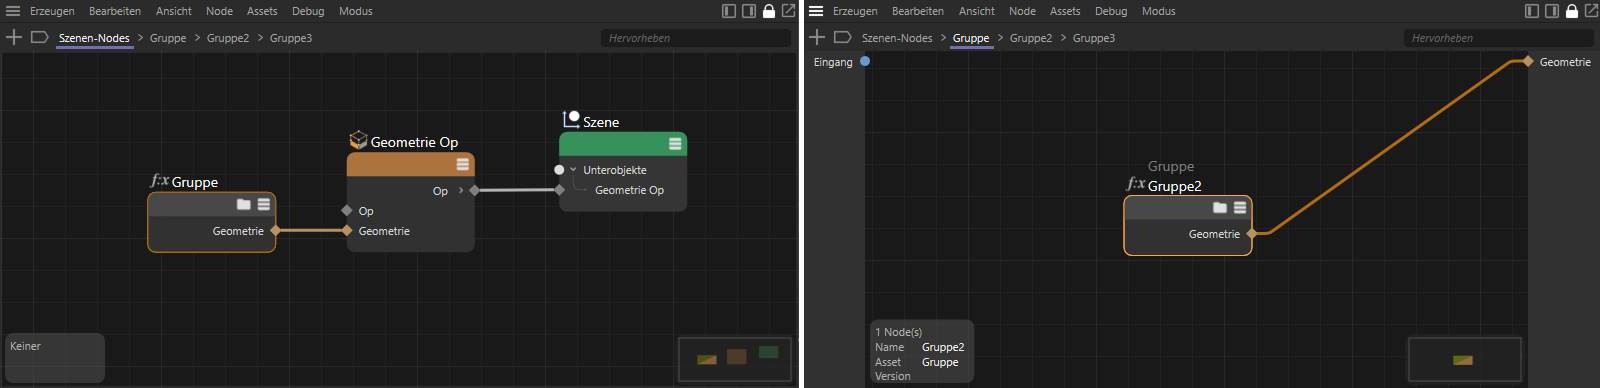Open the Bearbeiten menu in the left editor
The width and height of the screenshot is (1600, 388).
115,11
